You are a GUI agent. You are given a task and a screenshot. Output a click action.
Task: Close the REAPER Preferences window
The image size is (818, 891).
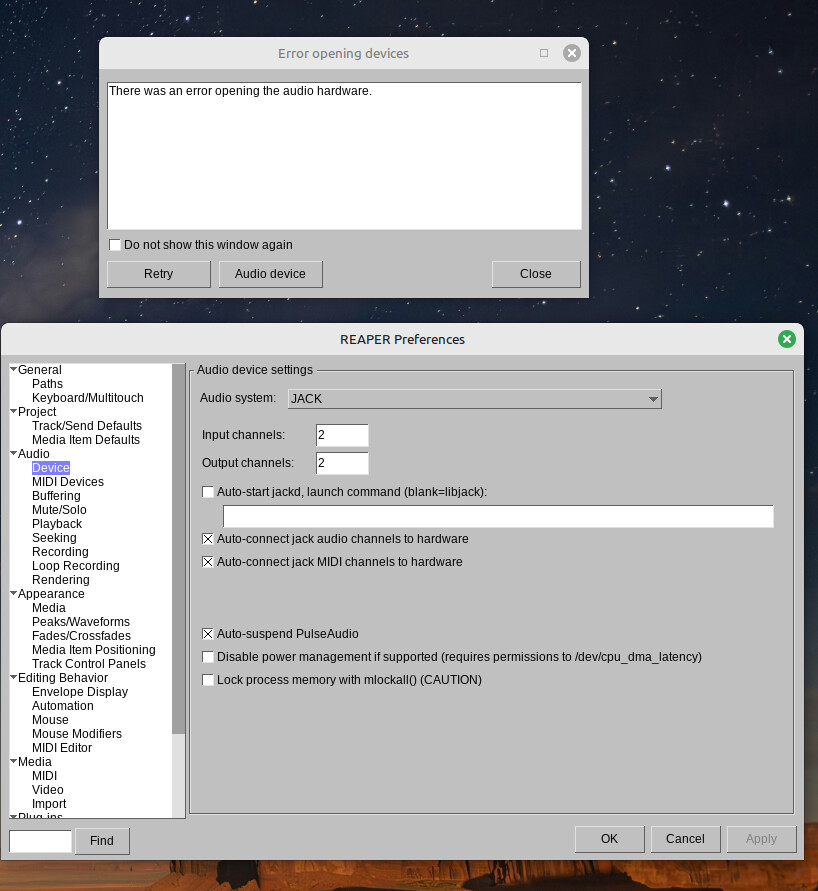coord(786,339)
